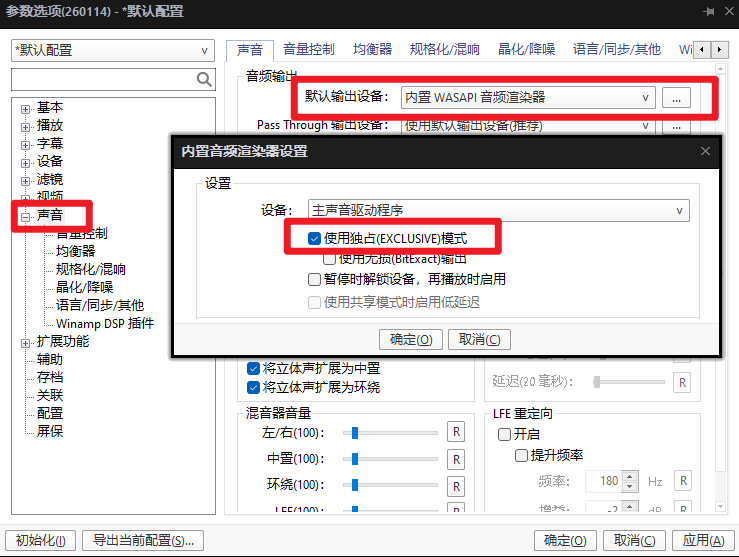Adjust the 中置(100) volume slider
The image size is (739, 557).
click(x=355, y=459)
